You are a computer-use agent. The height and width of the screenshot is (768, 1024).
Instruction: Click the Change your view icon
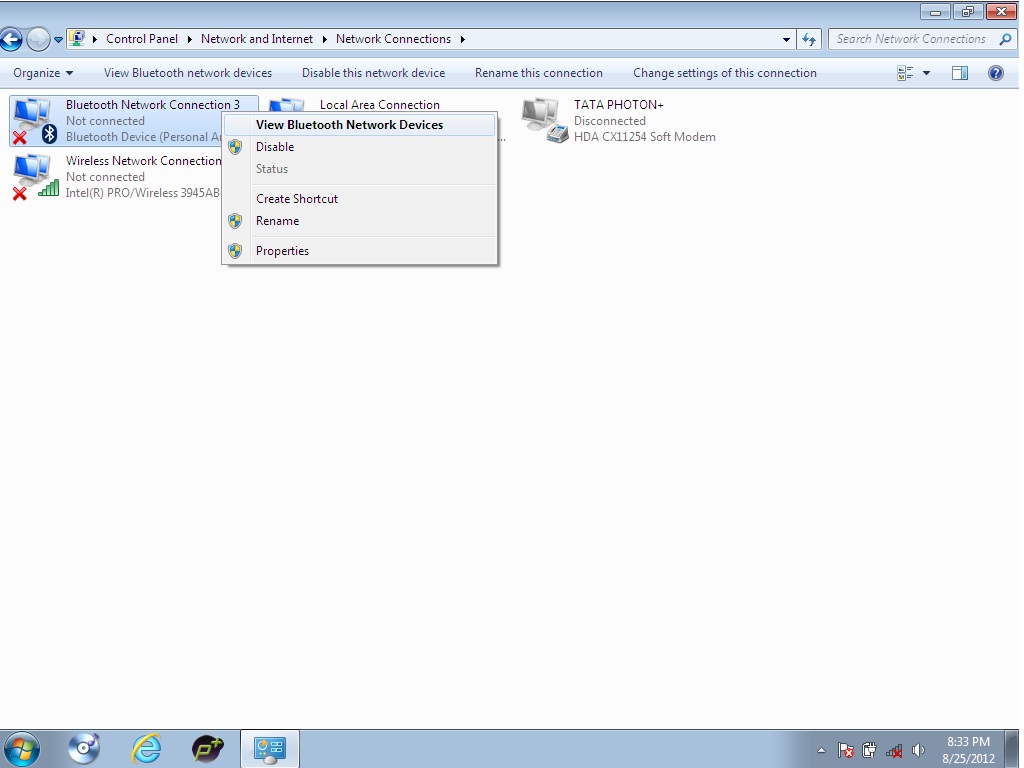(905, 73)
